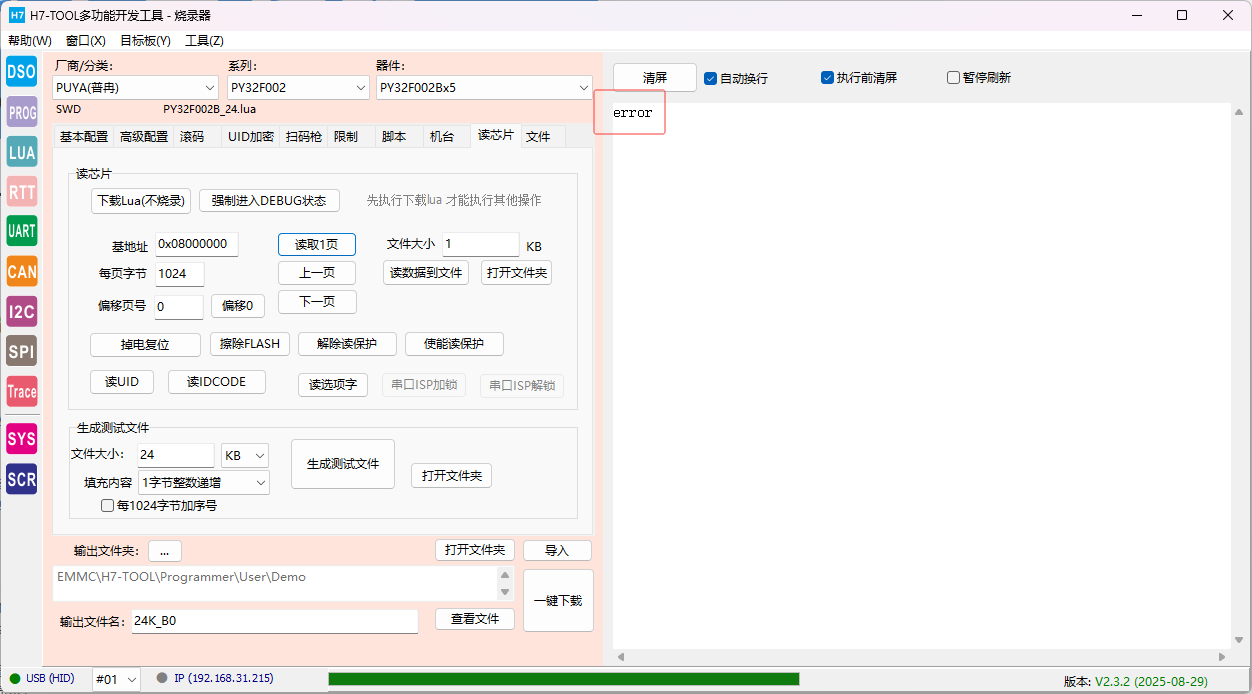Open the DSO oscilloscope sidebar icon
This screenshot has width=1252, height=694.
point(21,71)
